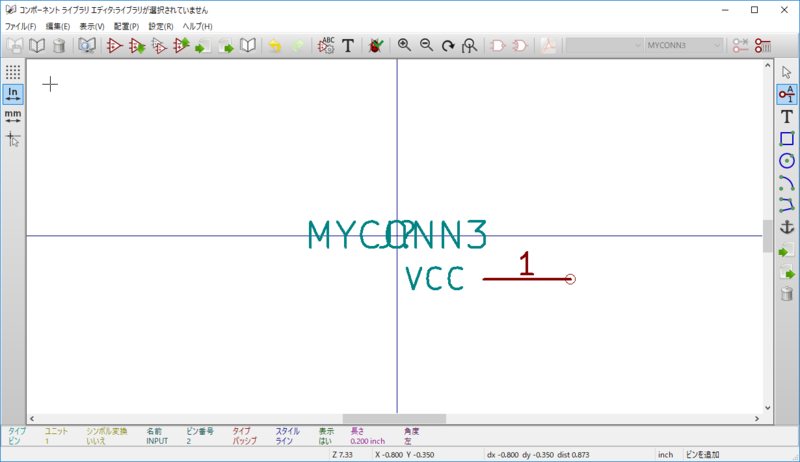Click the MYCONN3 value text on canvas
Screen dimensions: 800x462
click(397, 235)
